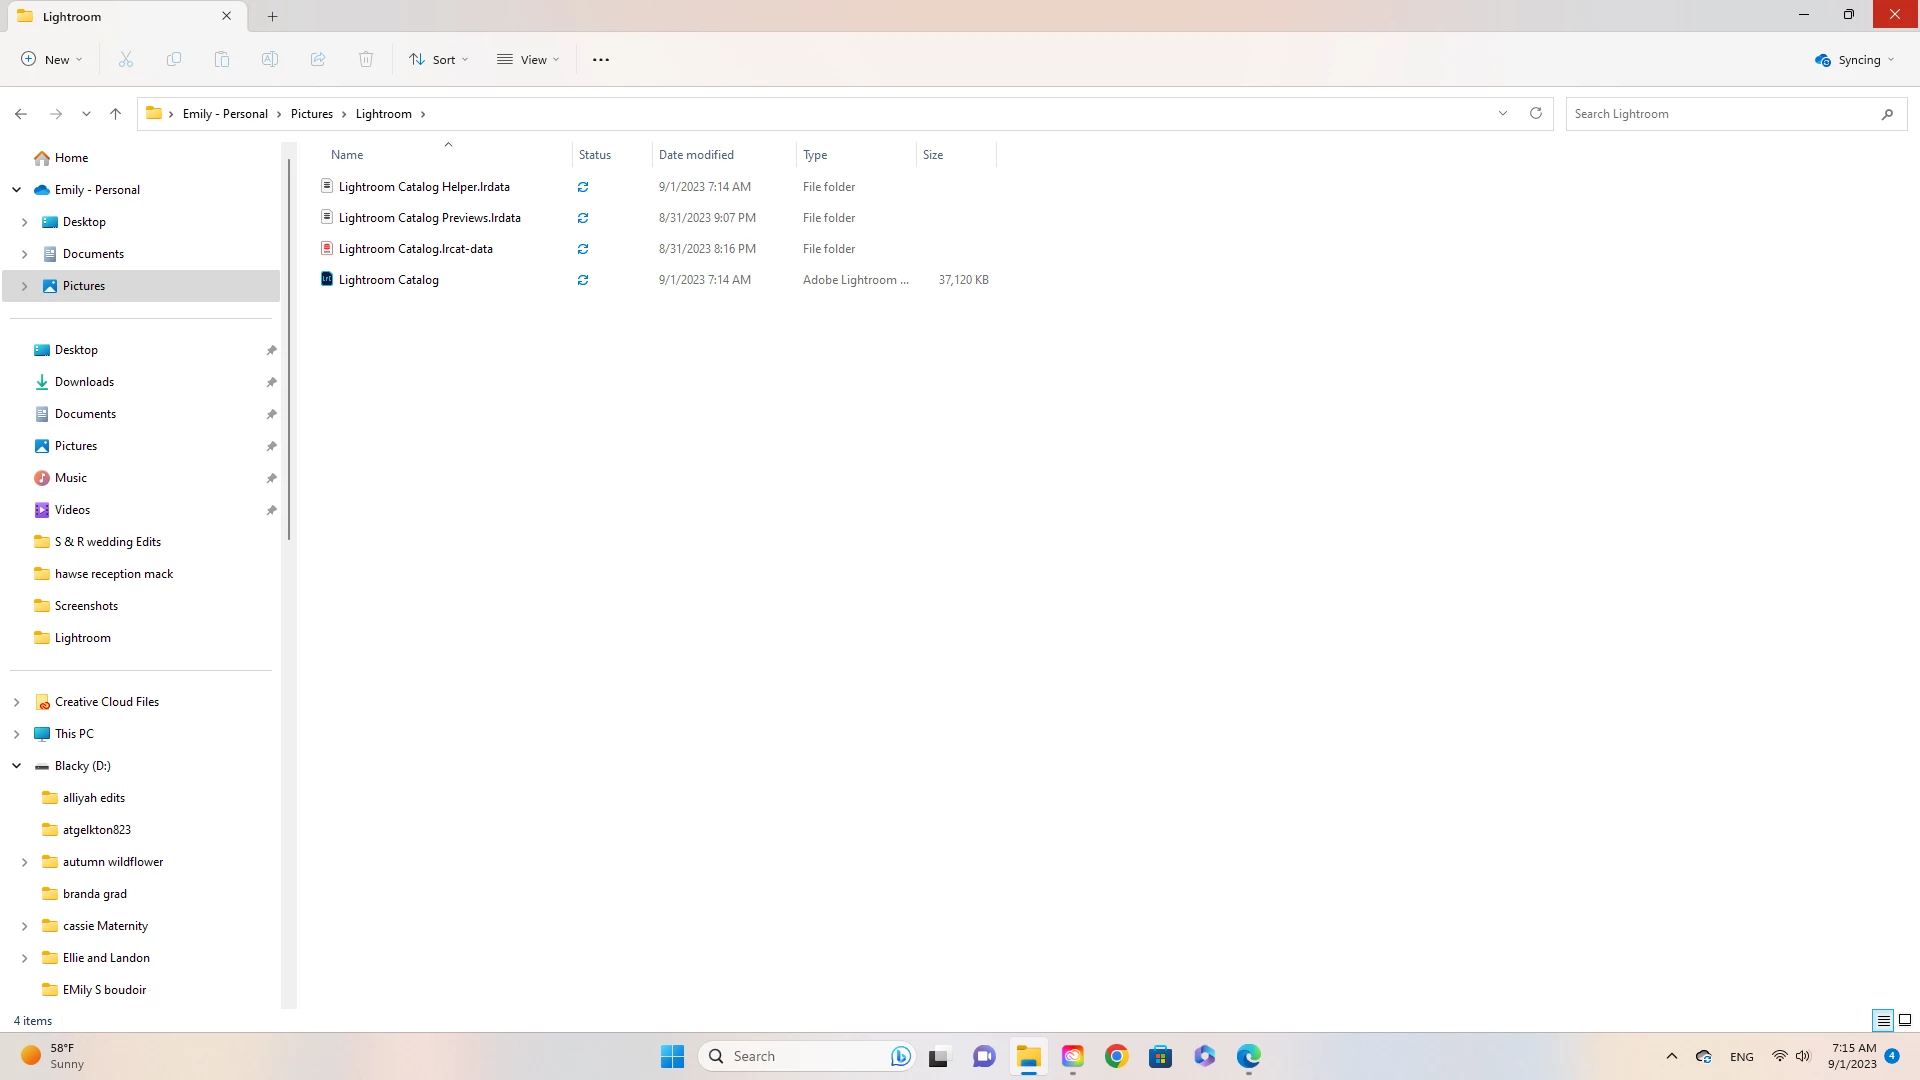Expand the Desktop node under Emily - Personal
Viewport: 1920px width, 1080px height.
click(25, 222)
